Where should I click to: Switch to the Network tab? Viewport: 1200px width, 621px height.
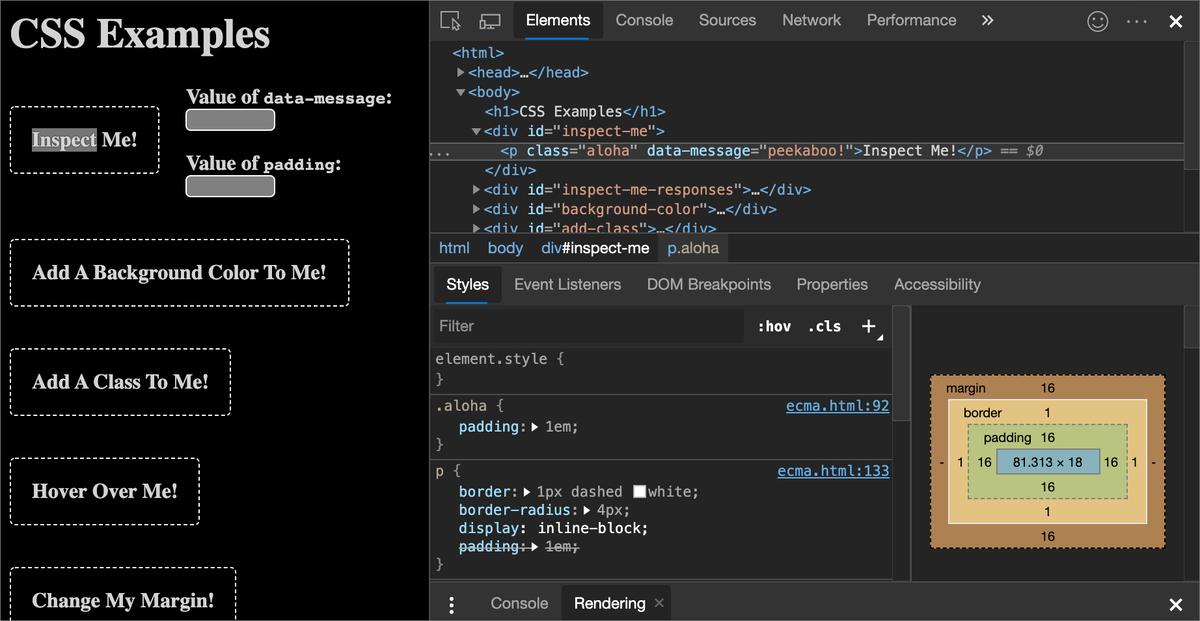[811, 20]
